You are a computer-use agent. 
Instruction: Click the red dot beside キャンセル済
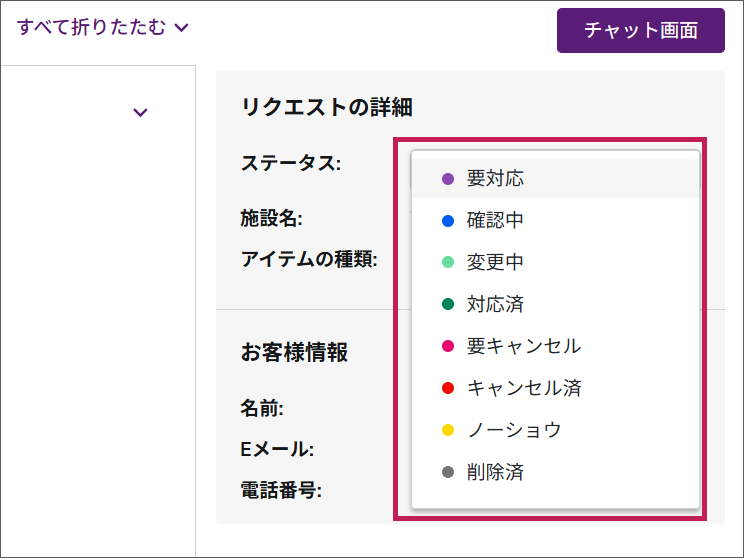[448, 388]
